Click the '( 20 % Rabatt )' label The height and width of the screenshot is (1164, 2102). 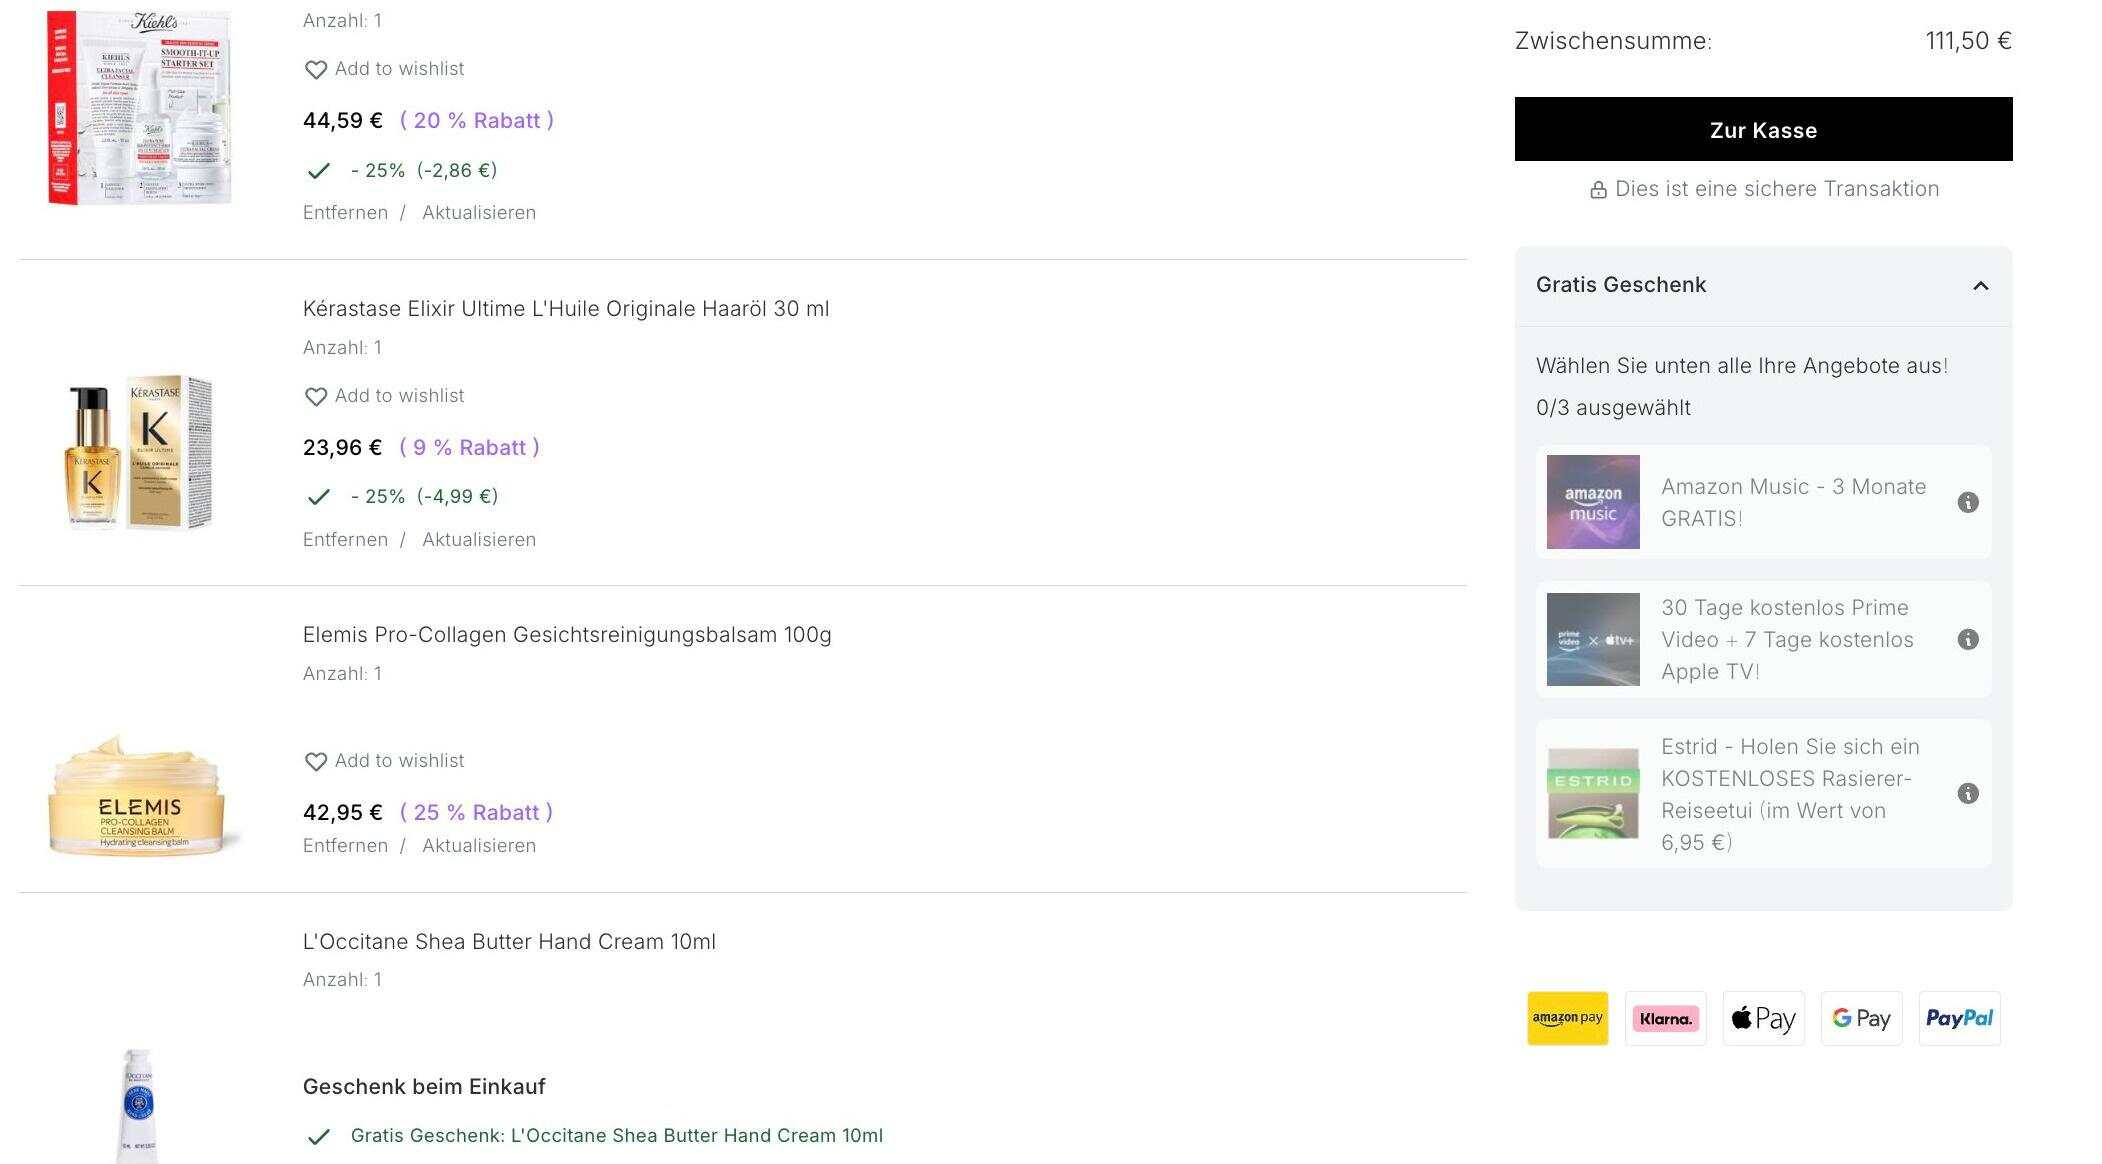tap(477, 121)
